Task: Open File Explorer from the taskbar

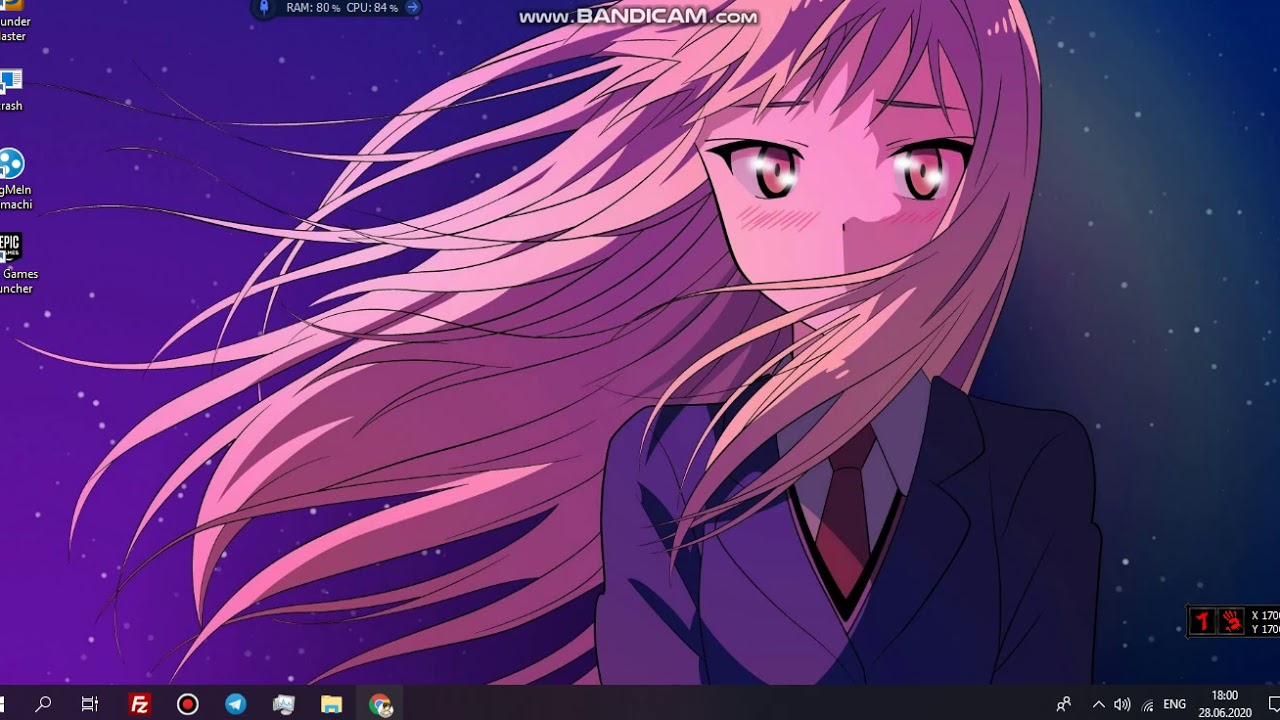Action: [331, 704]
